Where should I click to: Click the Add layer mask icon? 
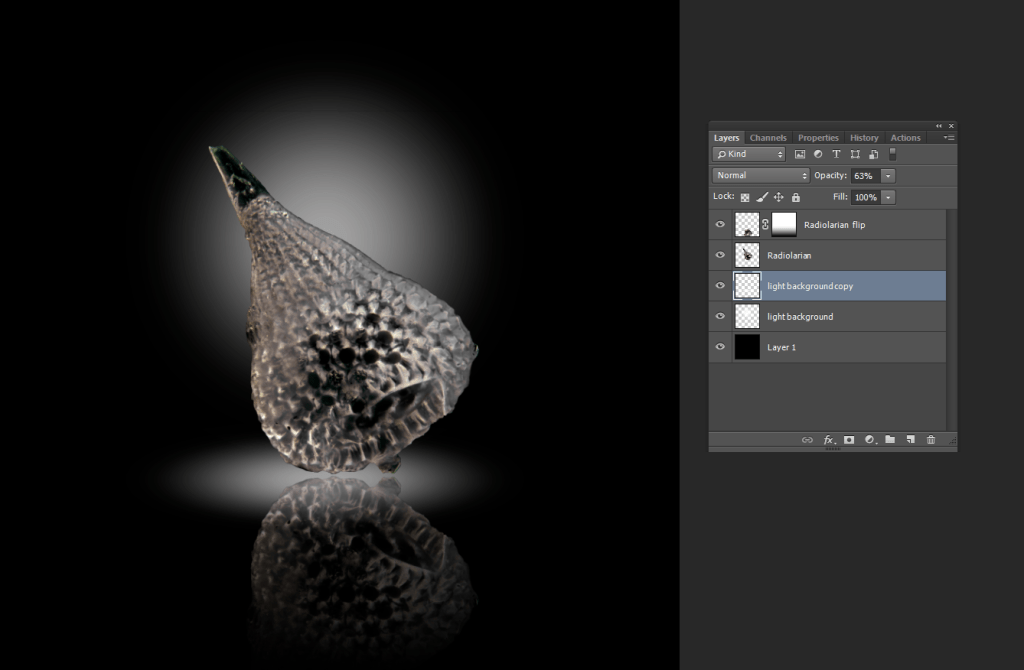(849, 440)
